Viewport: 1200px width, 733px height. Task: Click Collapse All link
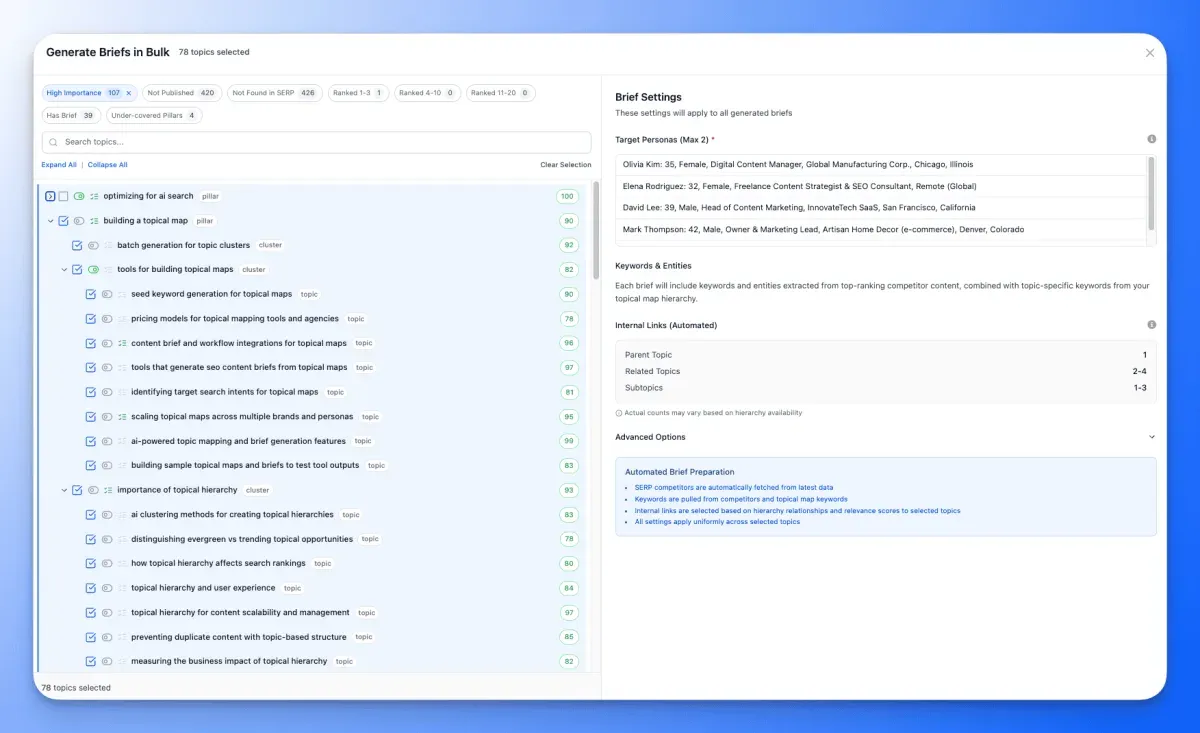click(107, 165)
